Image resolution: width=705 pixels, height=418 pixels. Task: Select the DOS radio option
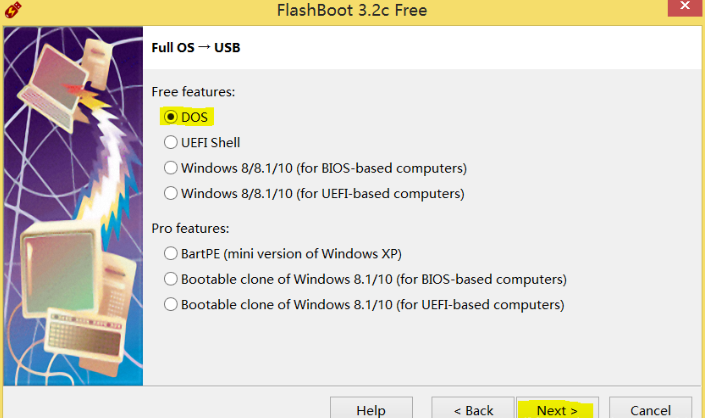[186, 117]
